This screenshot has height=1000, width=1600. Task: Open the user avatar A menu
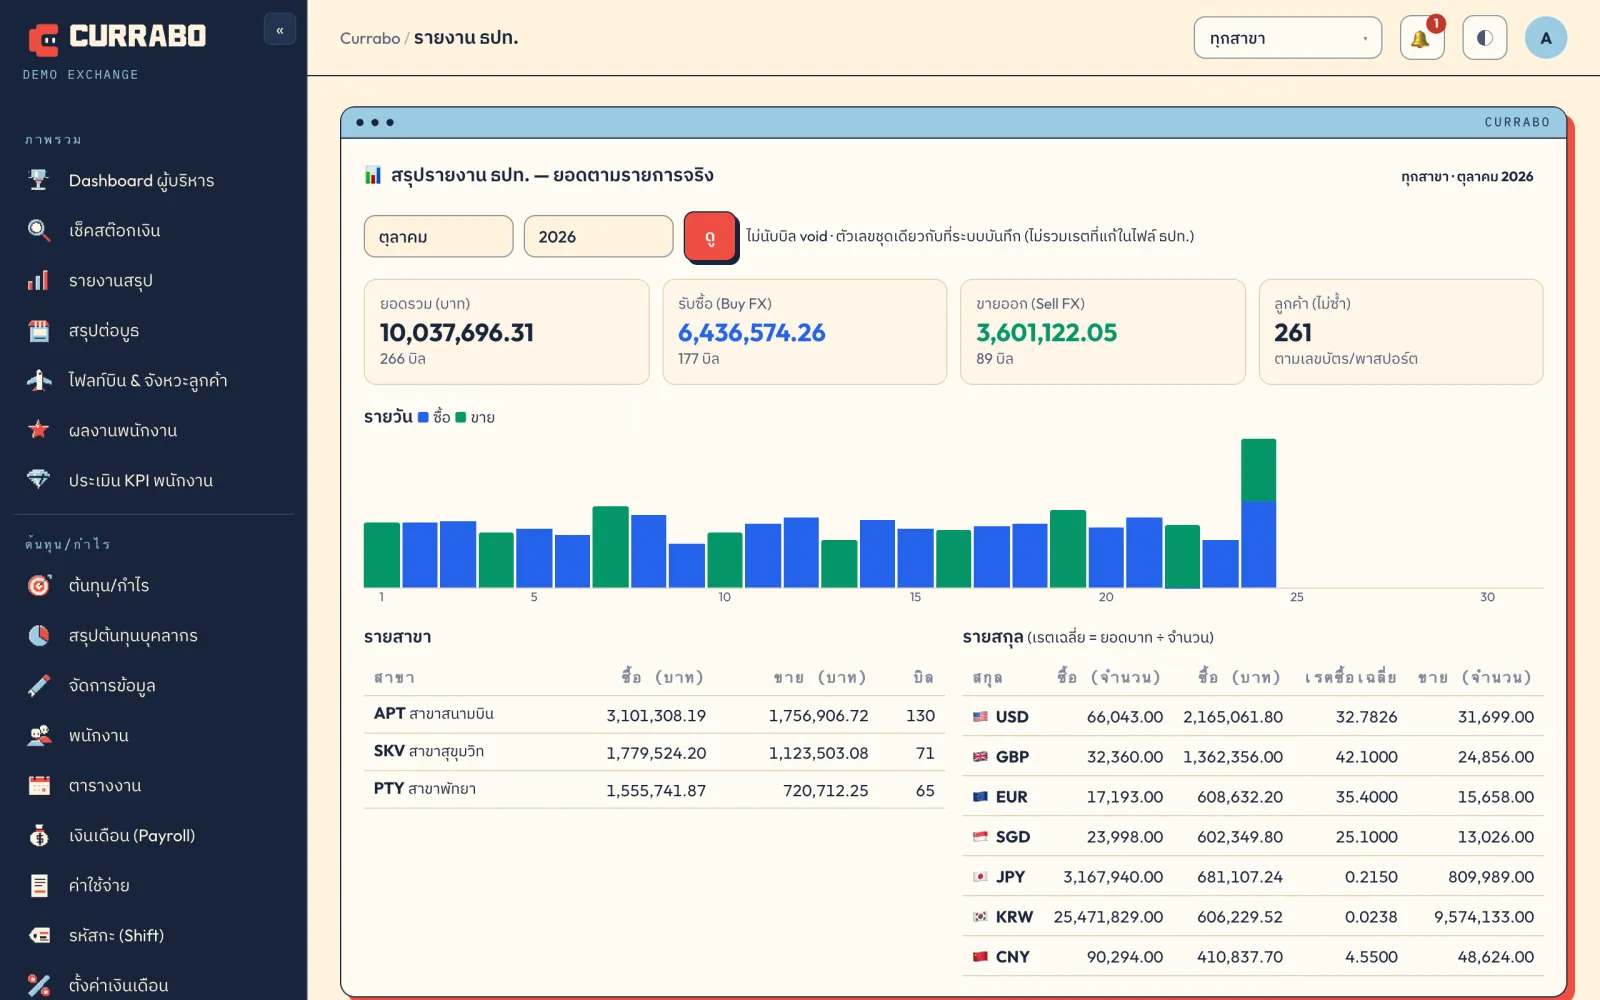1546,38
